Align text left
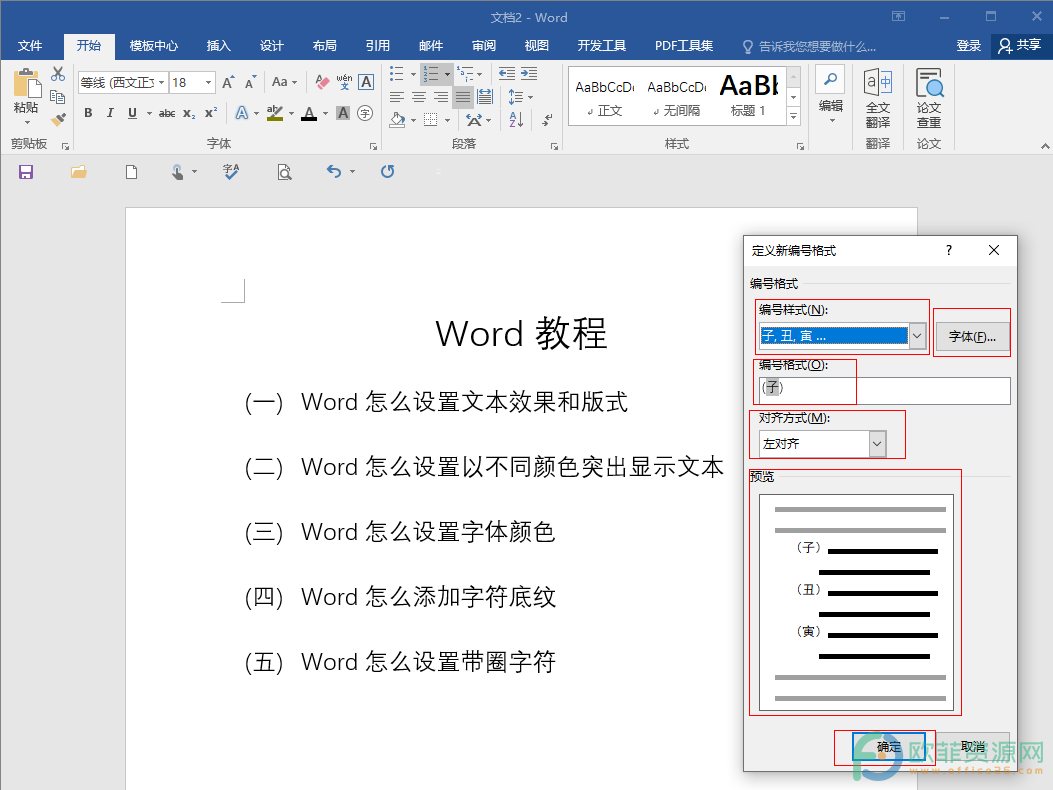The width and height of the screenshot is (1053, 790). coord(397,97)
